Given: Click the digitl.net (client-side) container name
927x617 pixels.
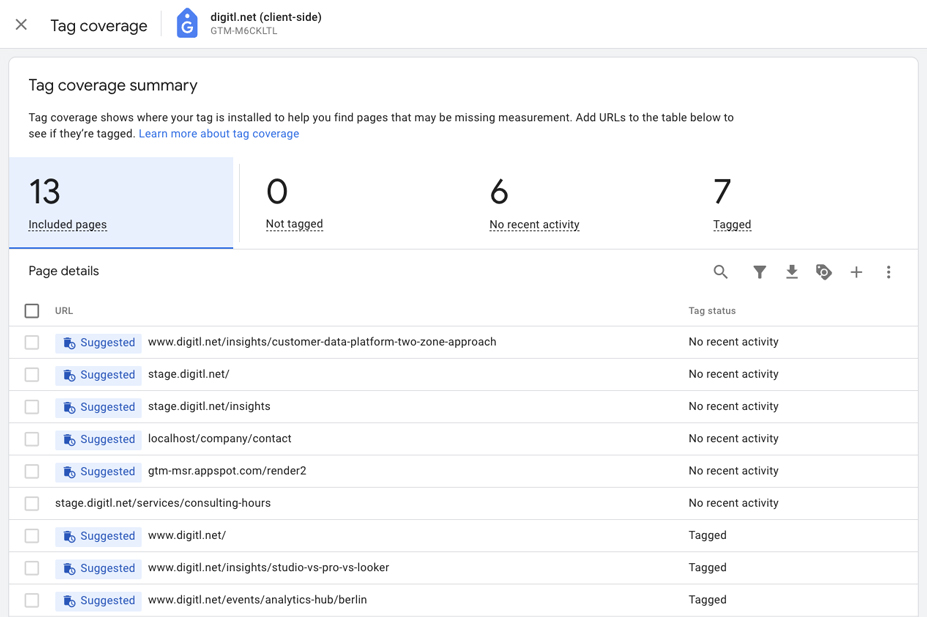Looking at the screenshot, I should point(266,17).
